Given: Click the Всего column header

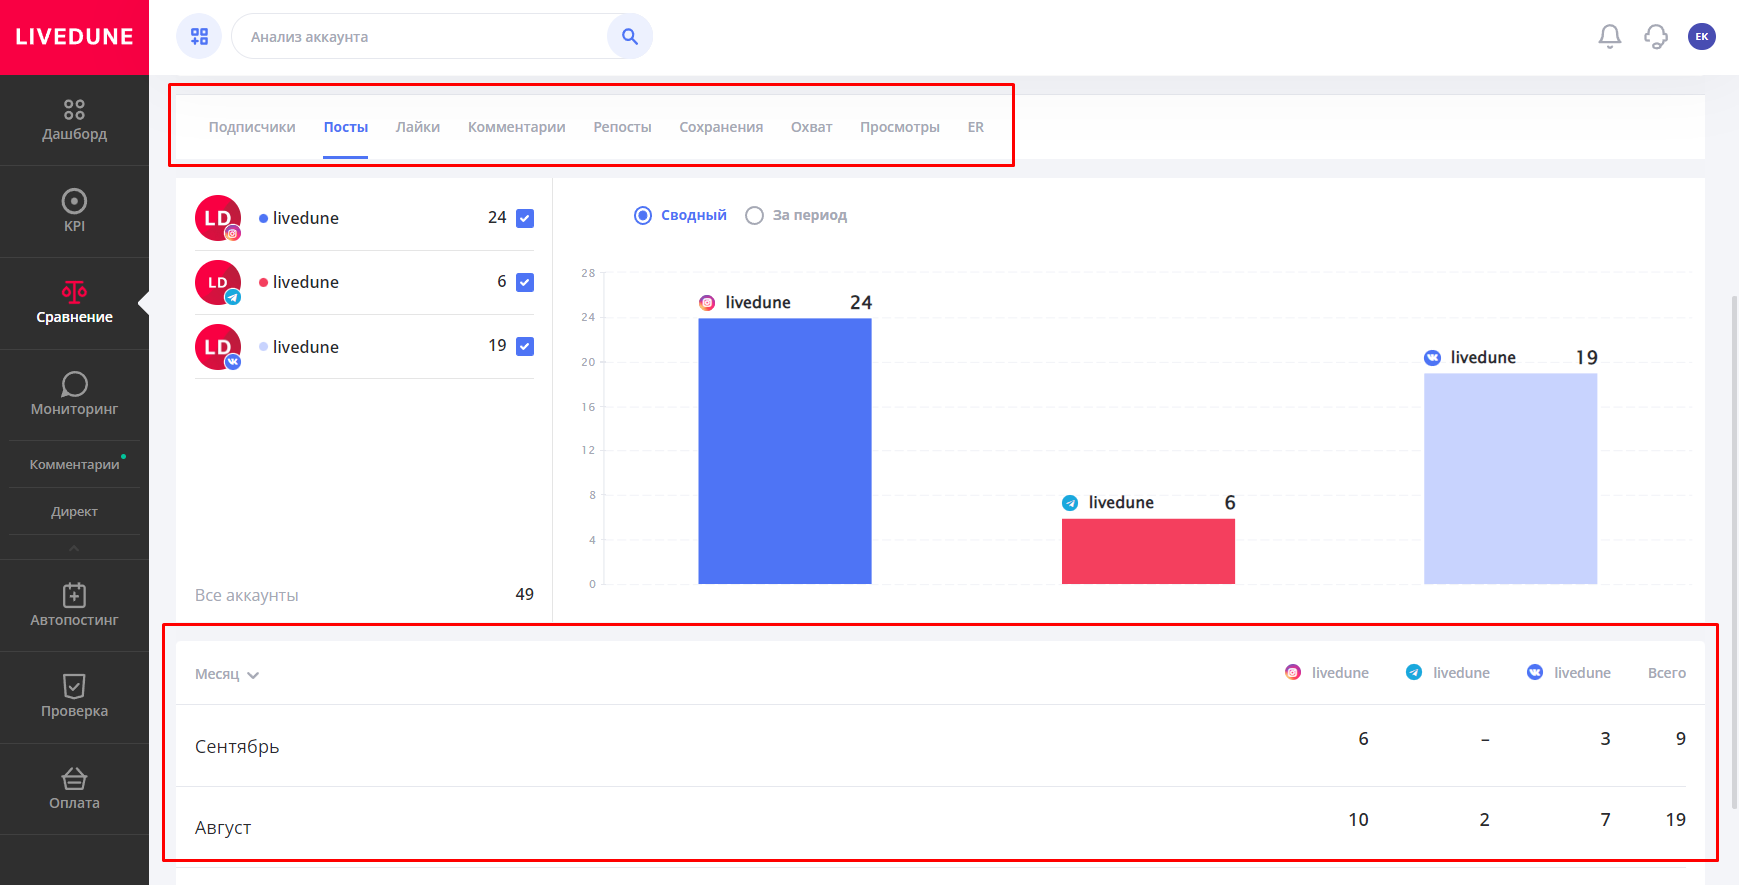Looking at the screenshot, I should pos(1667,673).
